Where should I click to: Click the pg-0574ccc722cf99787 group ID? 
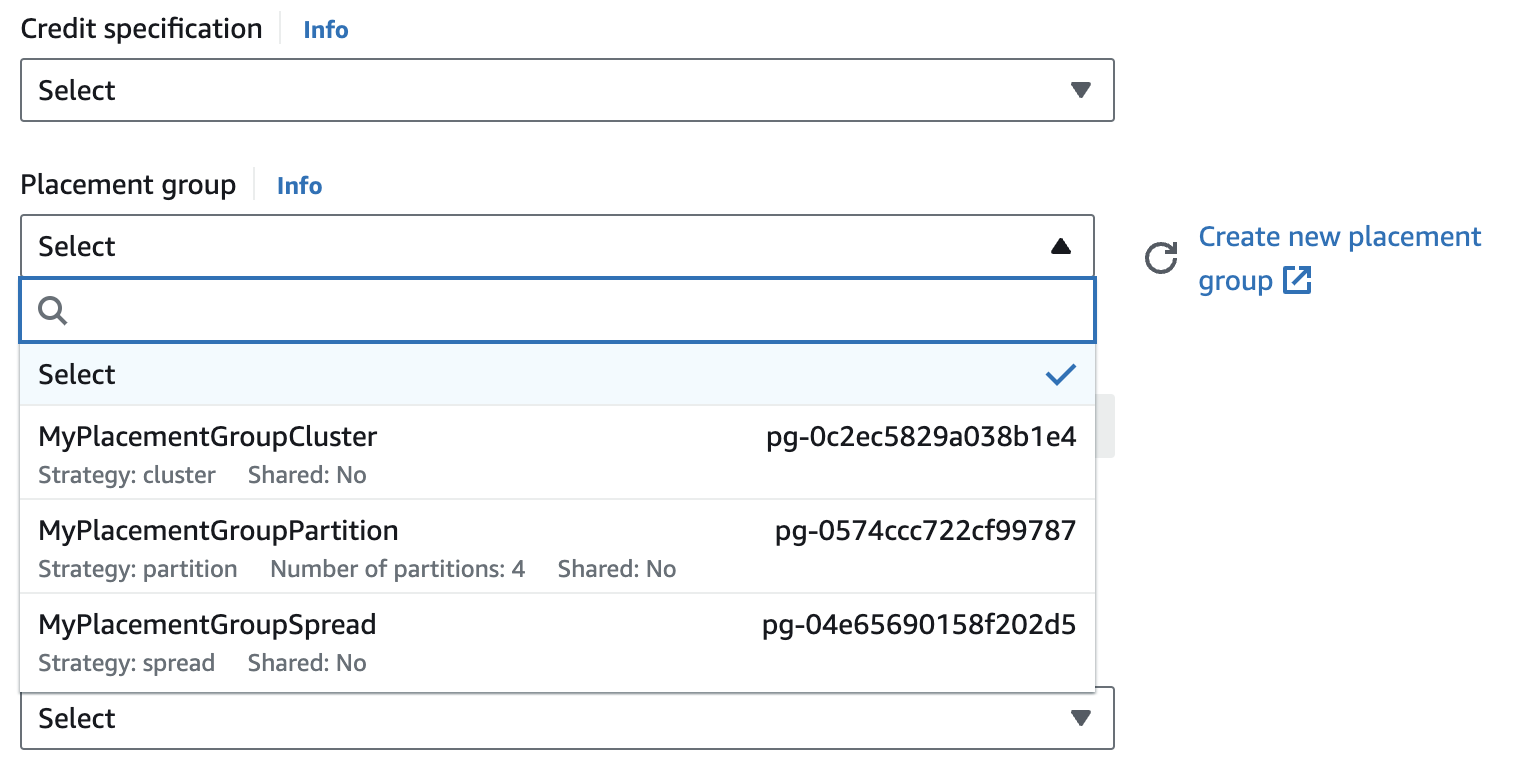925,531
